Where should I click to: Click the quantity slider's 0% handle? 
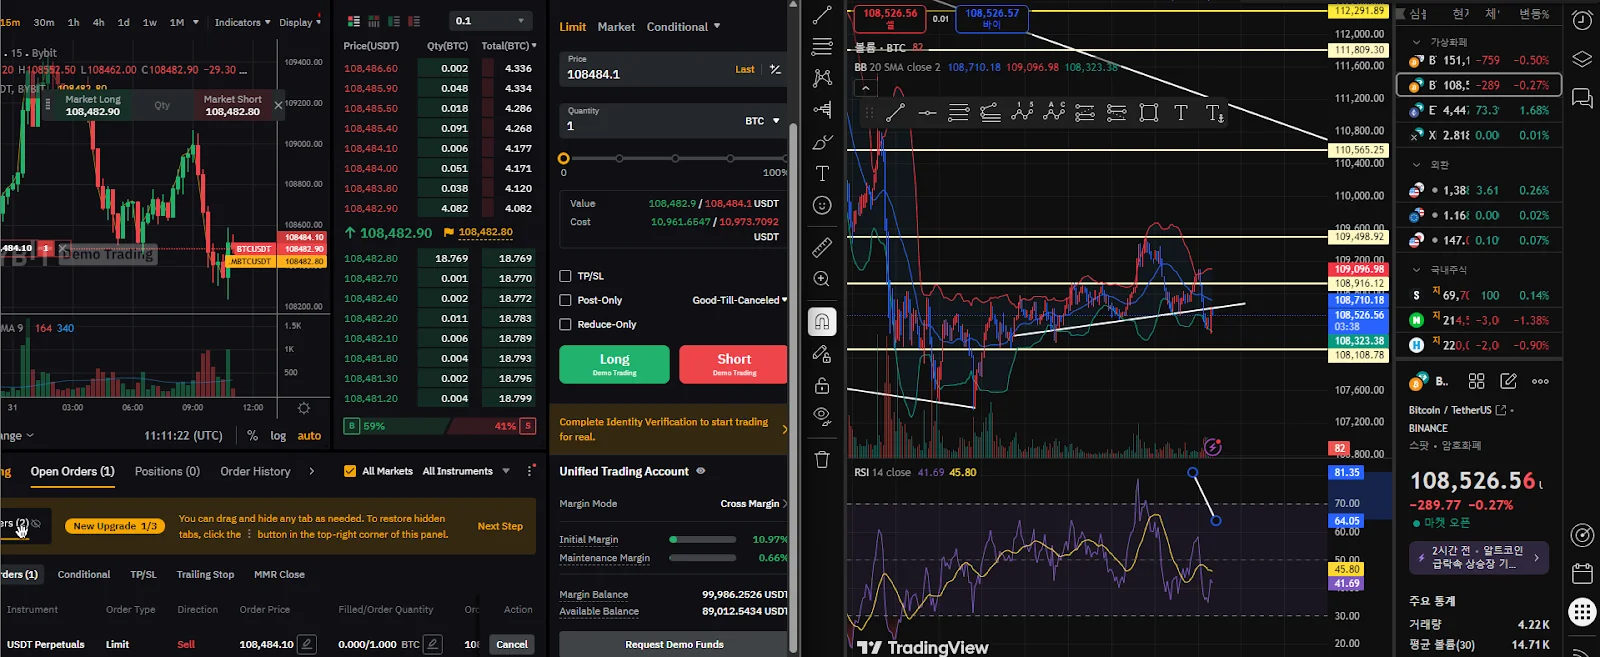(564, 158)
